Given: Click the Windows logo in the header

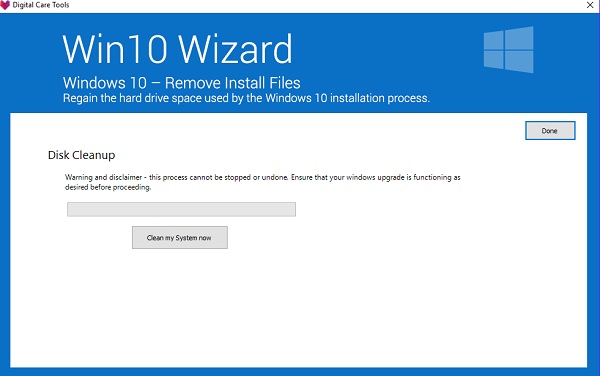Looking at the screenshot, I should point(509,50).
